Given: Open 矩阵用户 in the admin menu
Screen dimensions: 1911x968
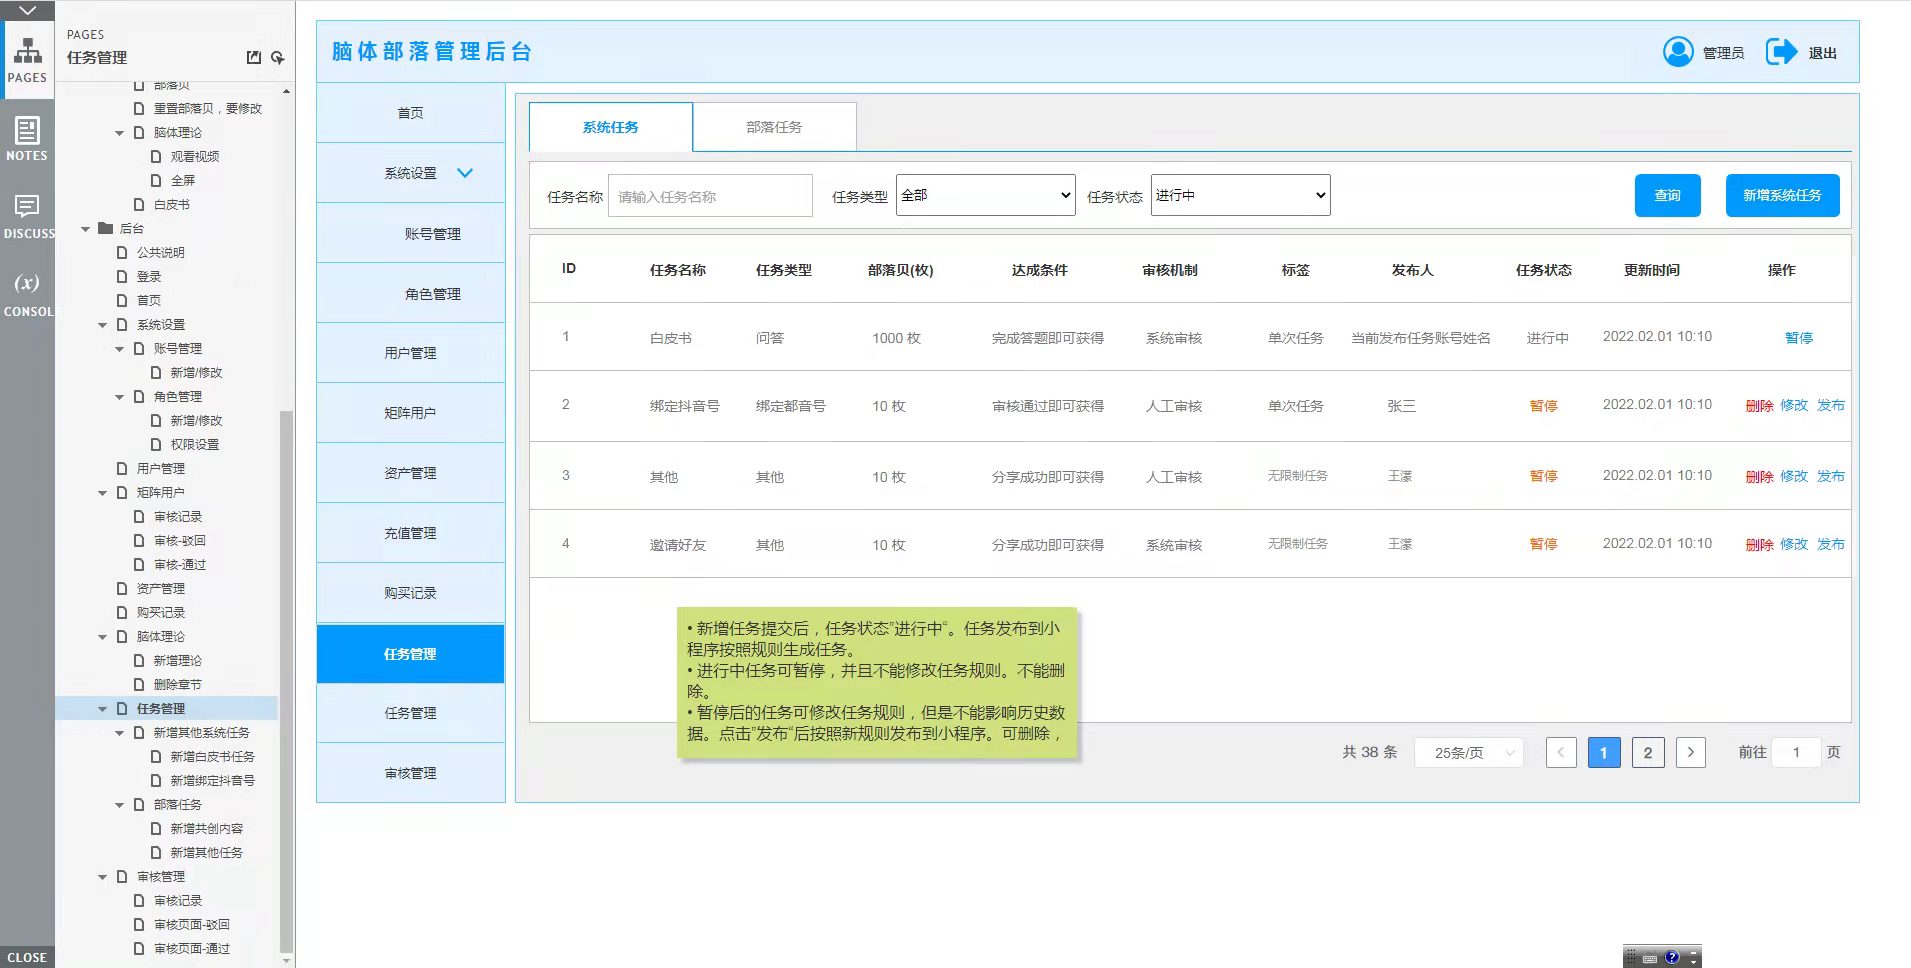Looking at the screenshot, I should click(410, 413).
